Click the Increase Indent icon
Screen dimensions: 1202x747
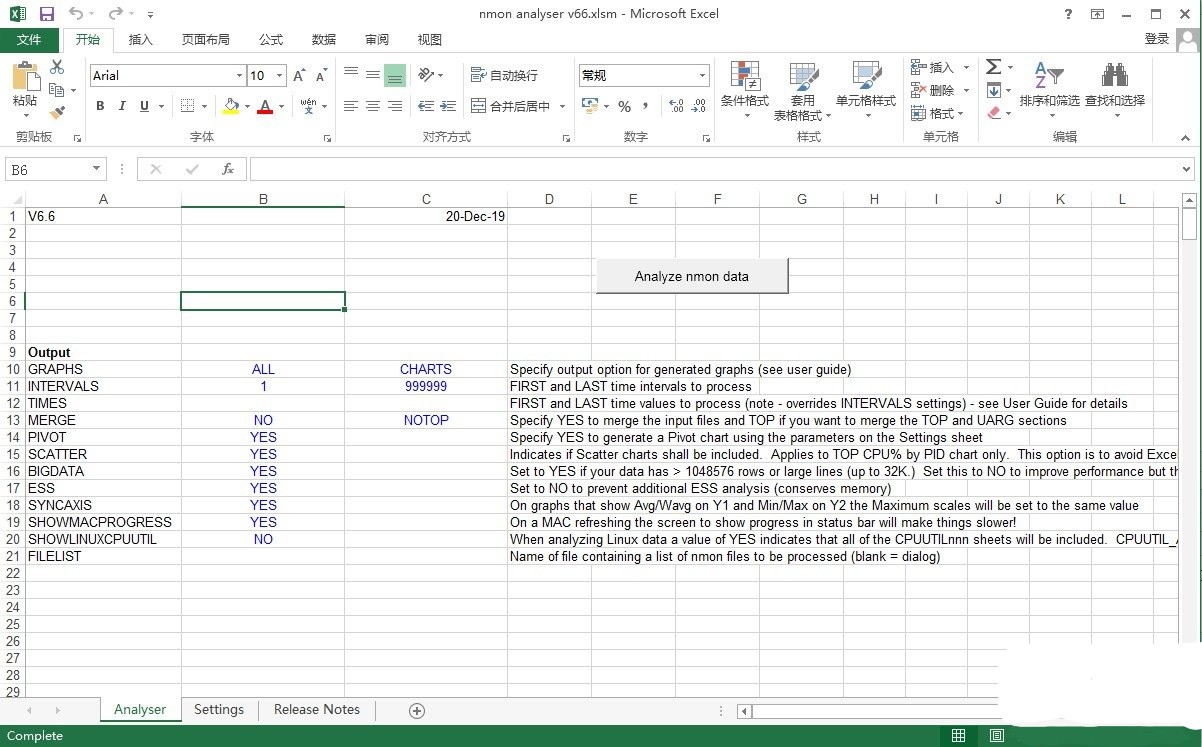tap(448, 106)
